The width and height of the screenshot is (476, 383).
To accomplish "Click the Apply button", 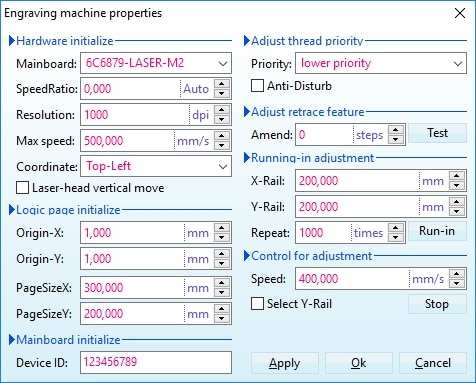I will (285, 363).
